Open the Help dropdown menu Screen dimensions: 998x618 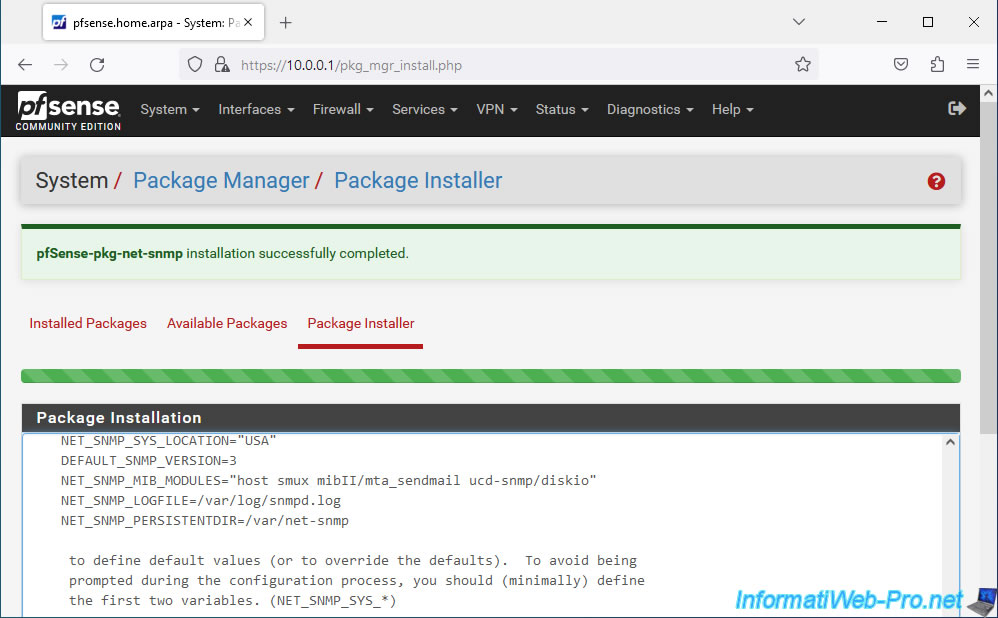click(733, 109)
